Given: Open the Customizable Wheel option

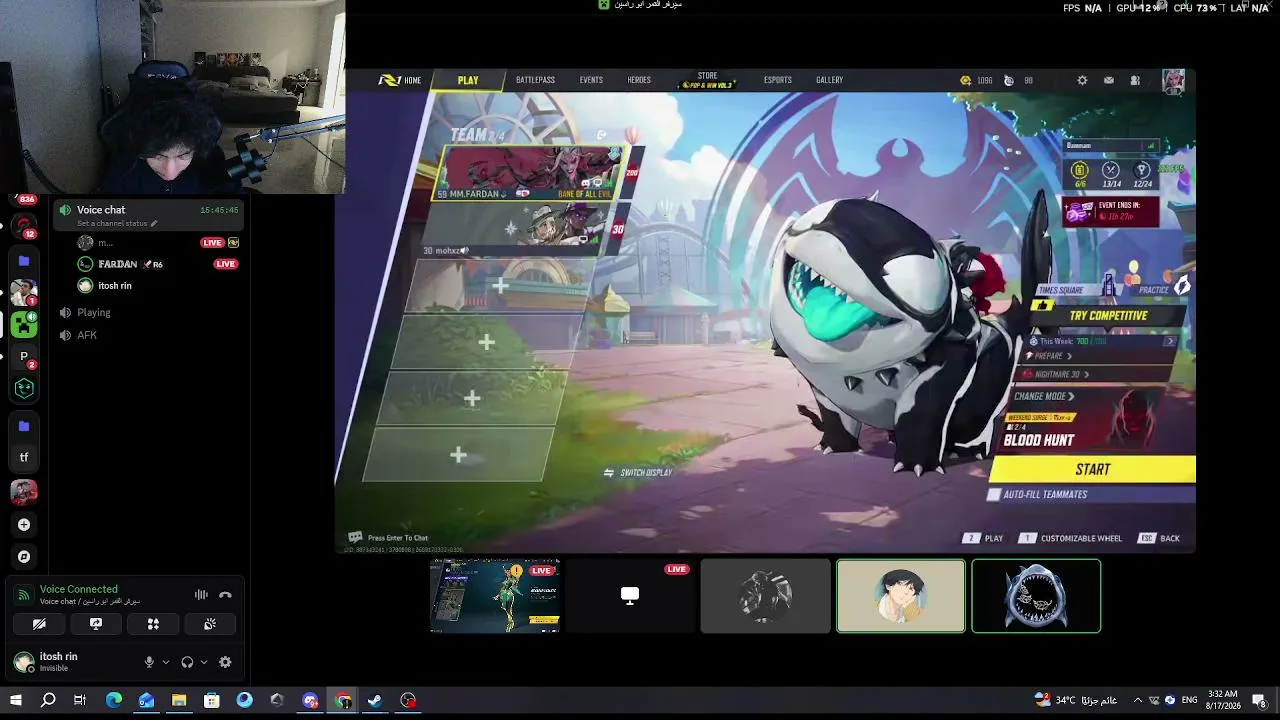Looking at the screenshot, I should coord(1071,538).
